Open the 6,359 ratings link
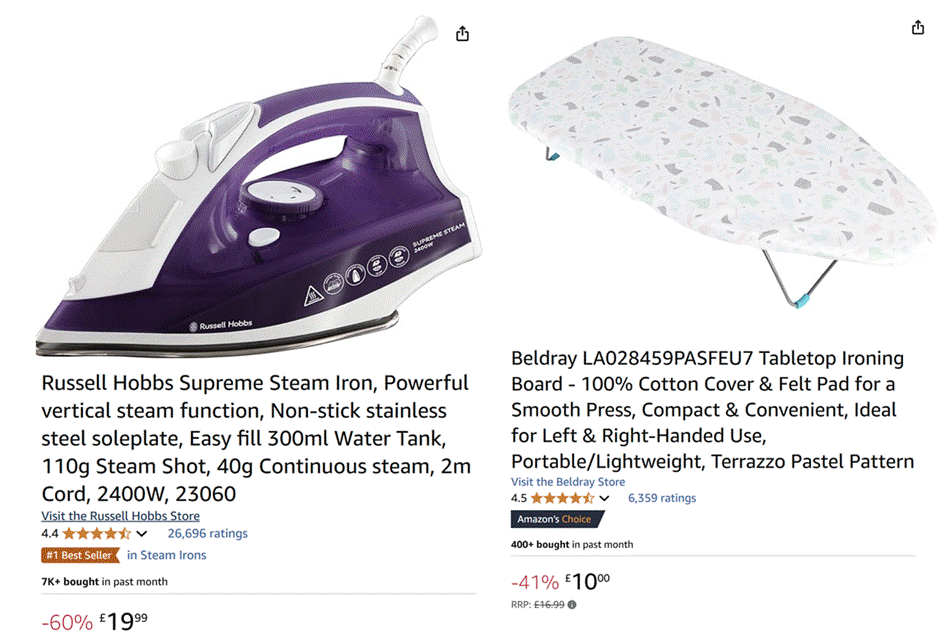The height and width of the screenshot is (635, 952). (662, 498)
